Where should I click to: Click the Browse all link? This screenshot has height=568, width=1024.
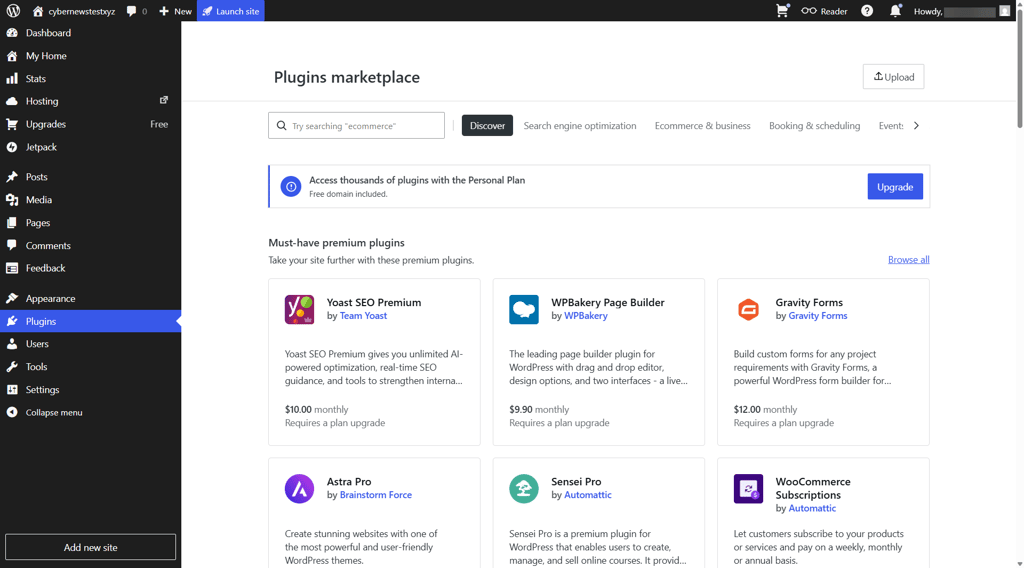click(x=908, y=260)
